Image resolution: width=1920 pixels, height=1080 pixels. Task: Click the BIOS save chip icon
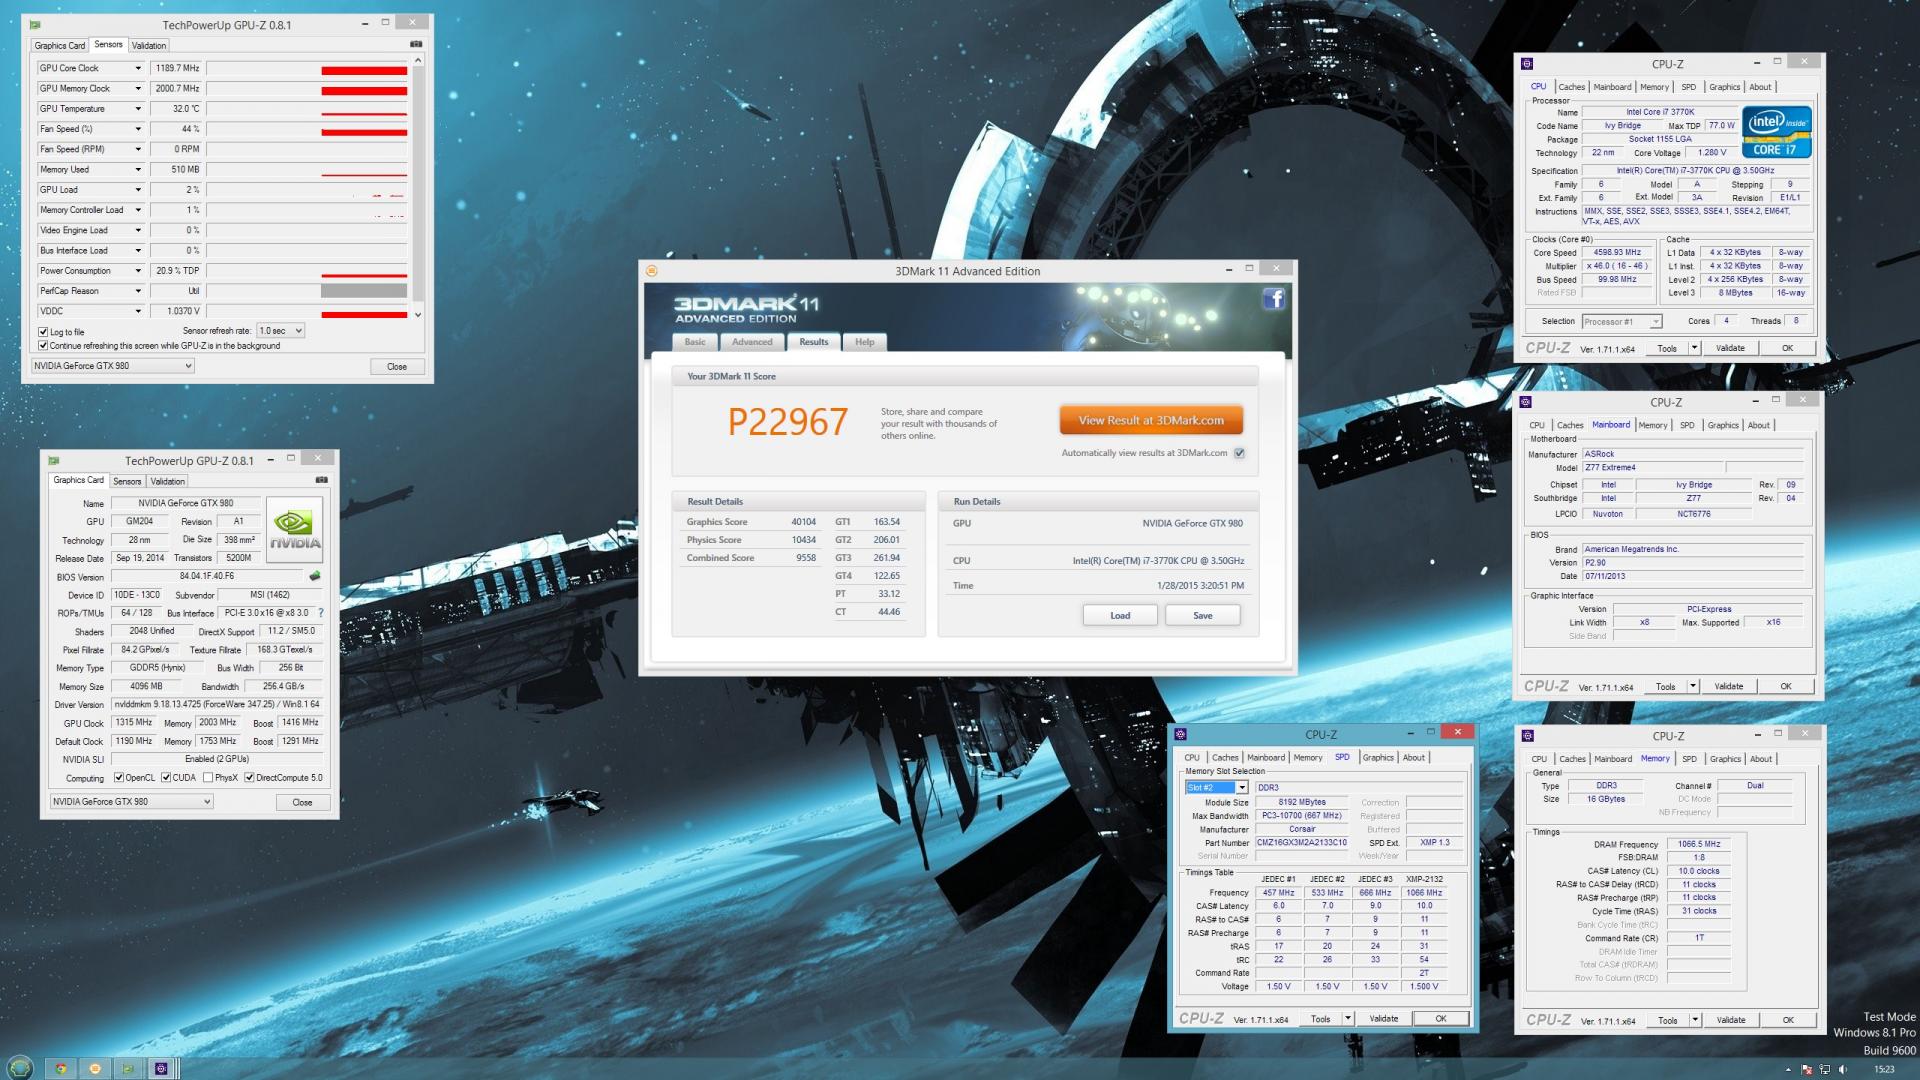(315, 576)
